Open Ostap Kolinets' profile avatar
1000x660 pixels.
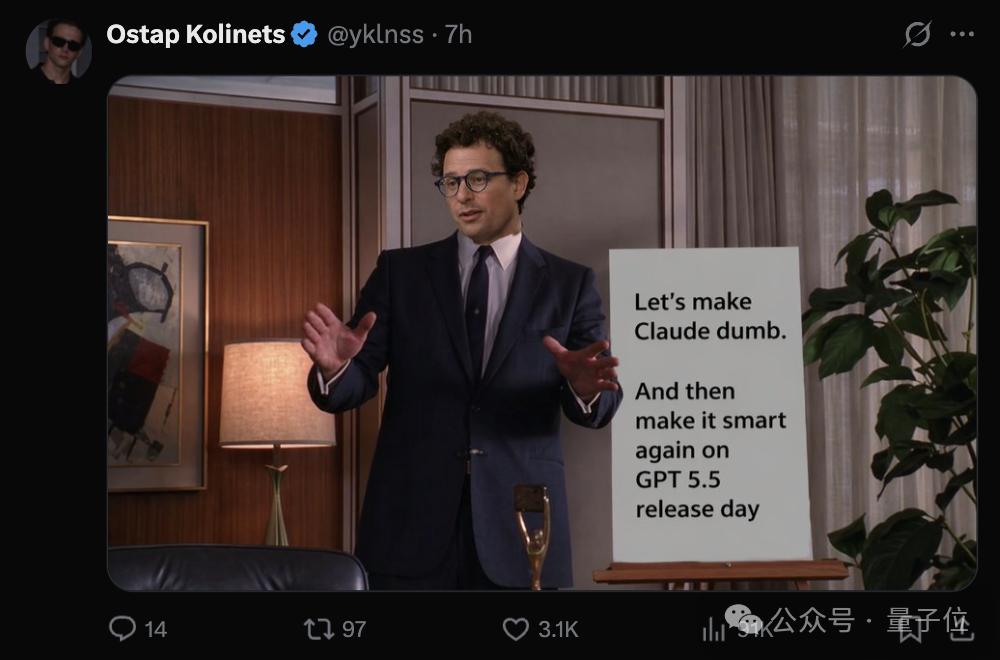[58, 48]
